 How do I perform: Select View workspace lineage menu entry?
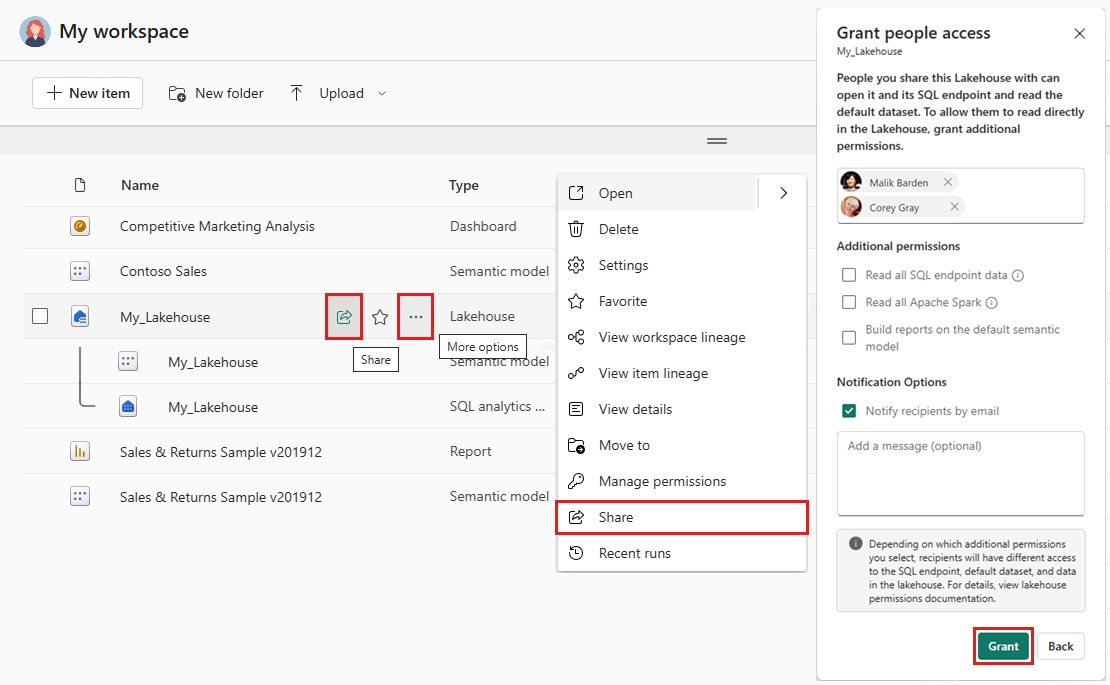click(x=672, y=337)
